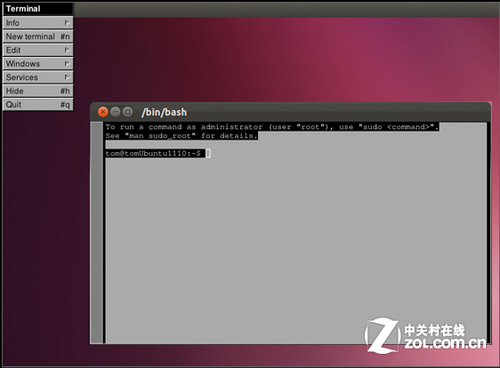This screenshot has width=500, height=368.
Task: Expand the Edit submenu arrow
Action: (x=67, y=50)
